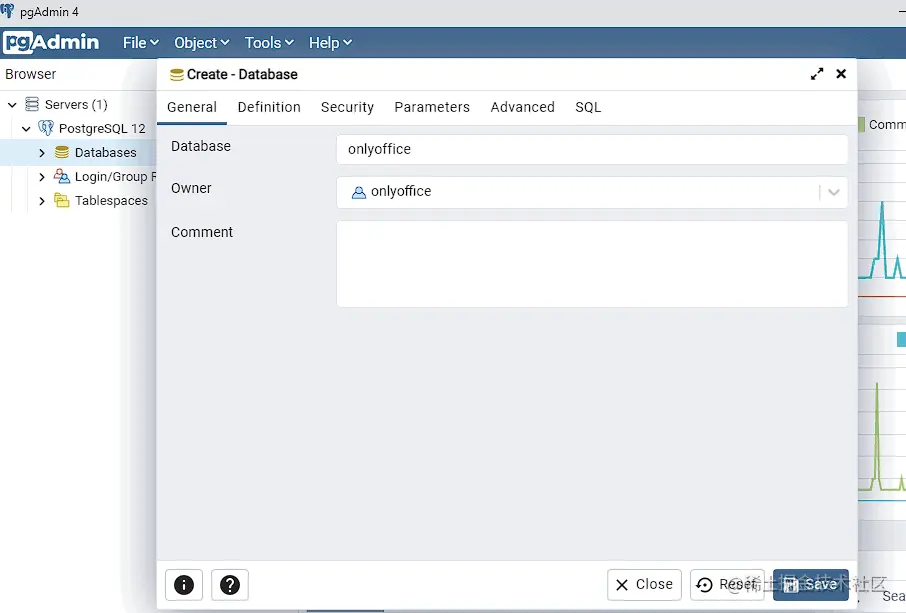Open the File menu
This screenshot has width=906, height=613.
pos(140,43)
